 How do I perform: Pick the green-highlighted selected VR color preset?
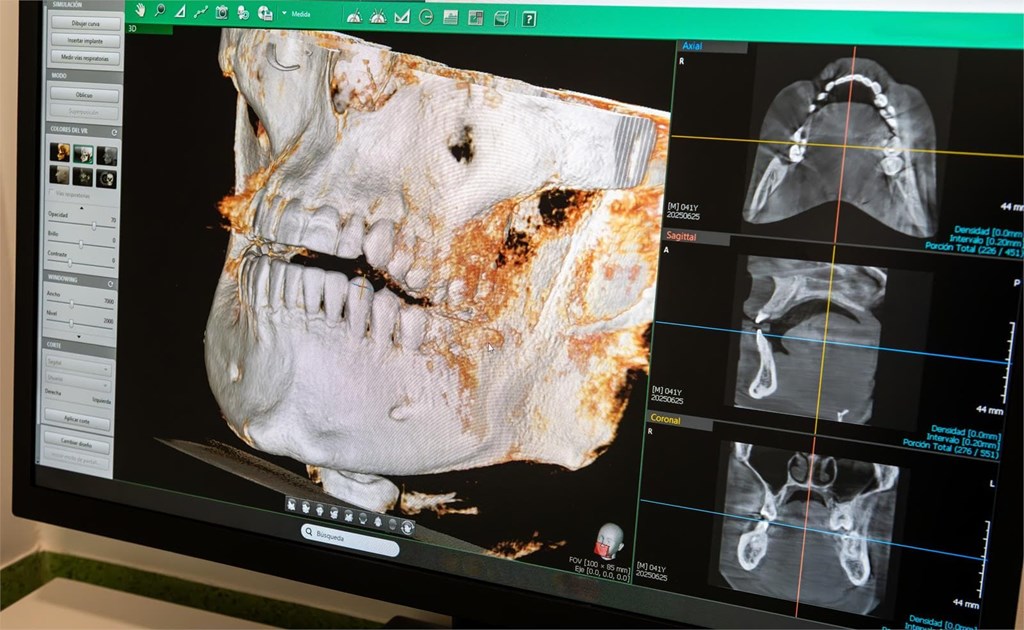83,154
